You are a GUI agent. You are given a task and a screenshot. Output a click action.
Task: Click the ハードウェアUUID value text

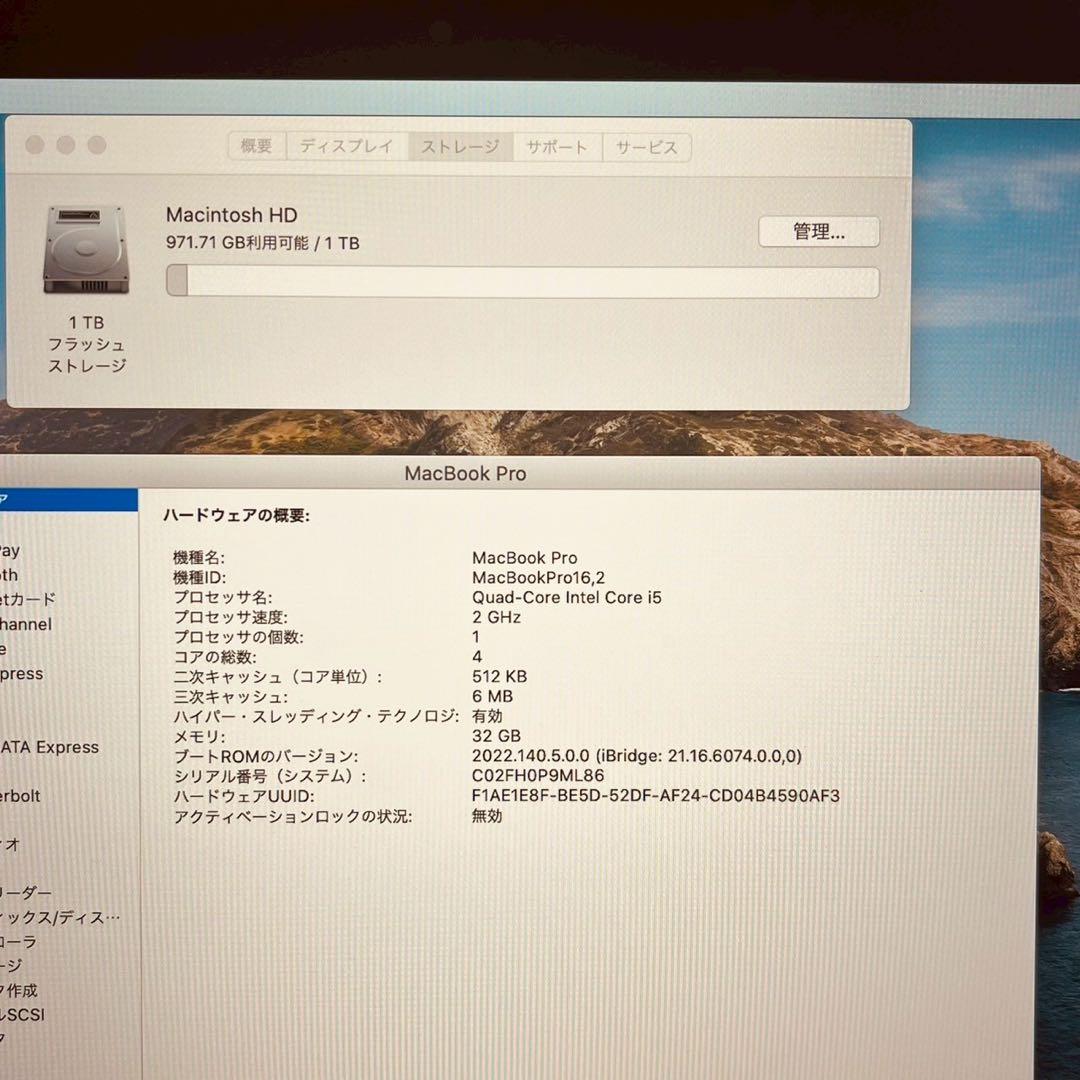(x=655, y=796)
